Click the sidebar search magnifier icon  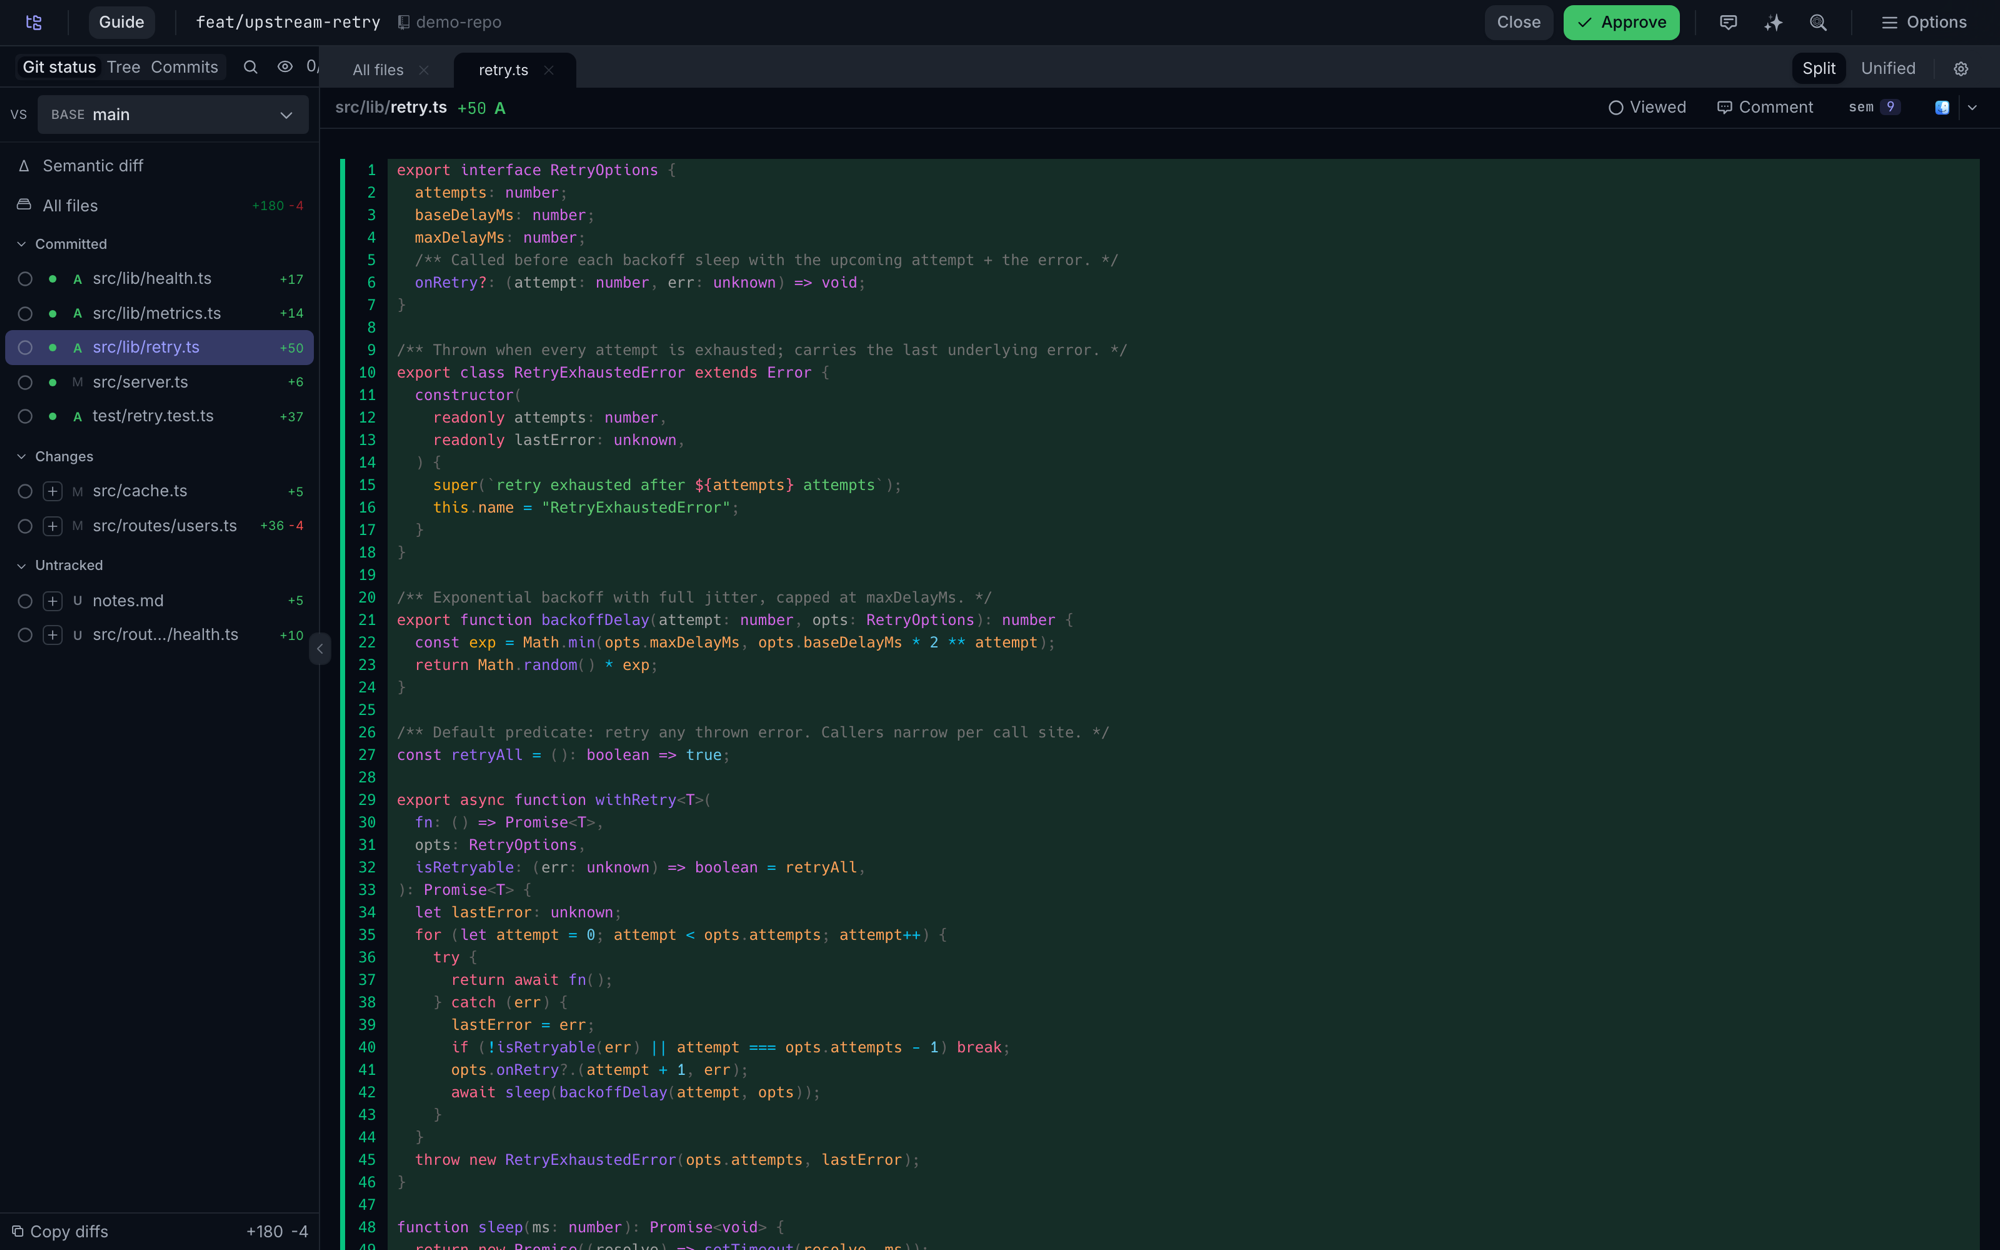coord(250,67)
